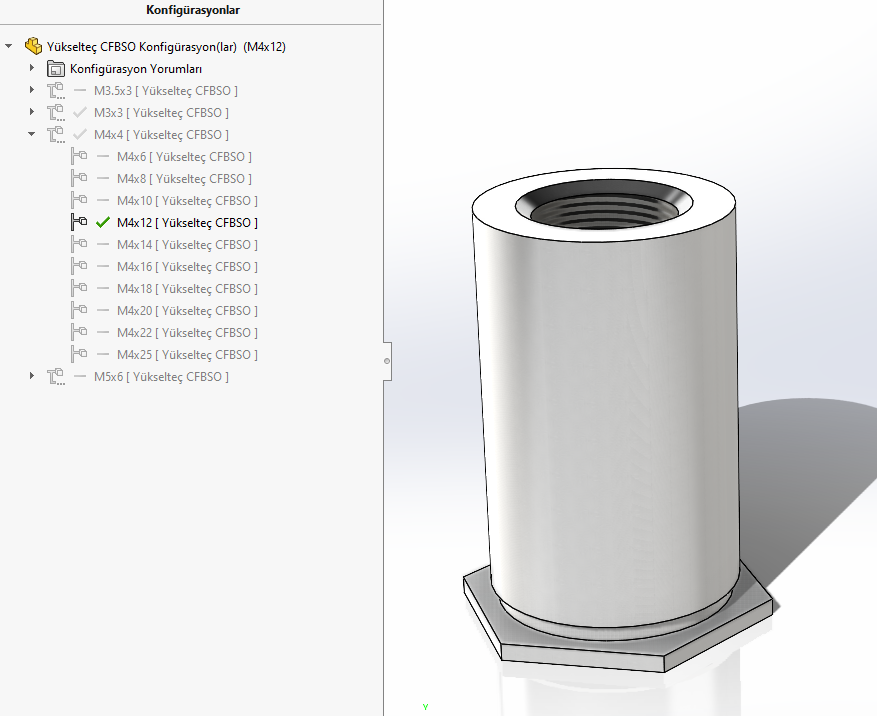Screen dimensions: 877x716
Task: Click the M4x4 parent configuration icon
Action: 56,135
